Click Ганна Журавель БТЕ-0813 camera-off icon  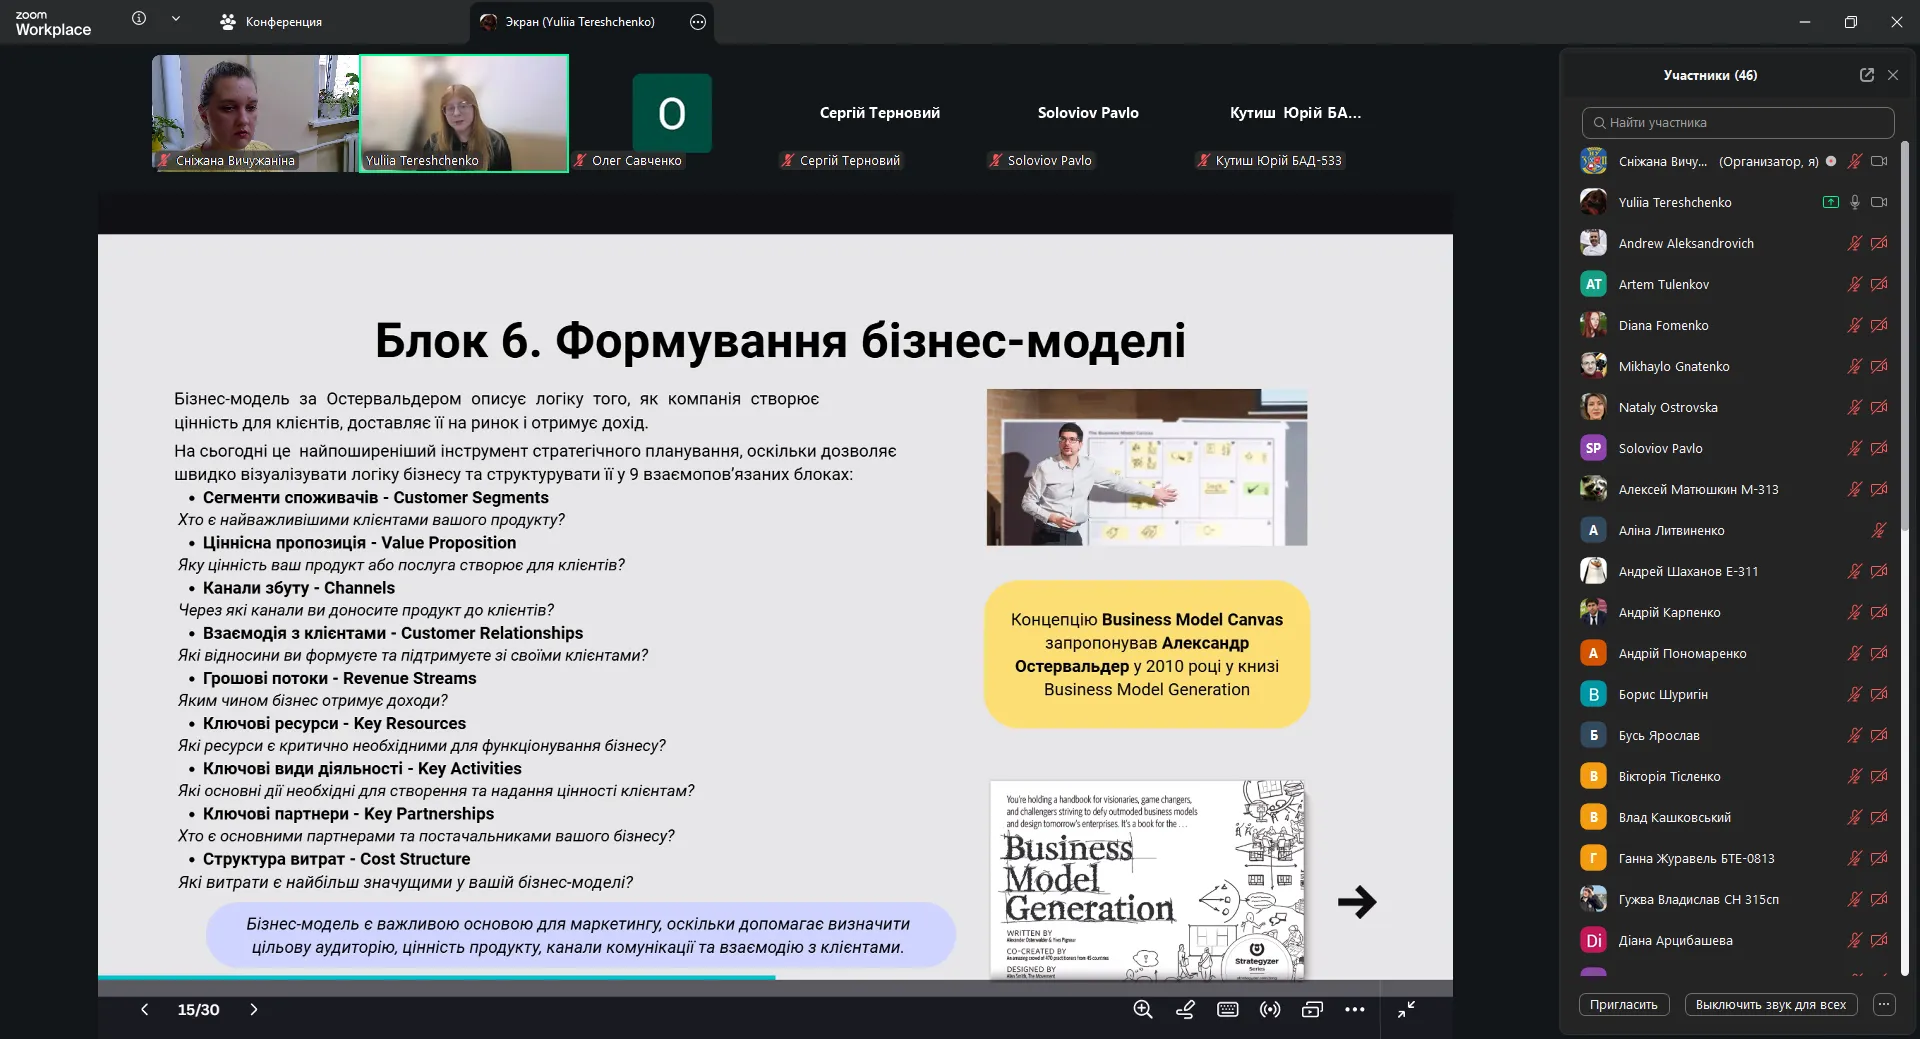pos(1879,858)
